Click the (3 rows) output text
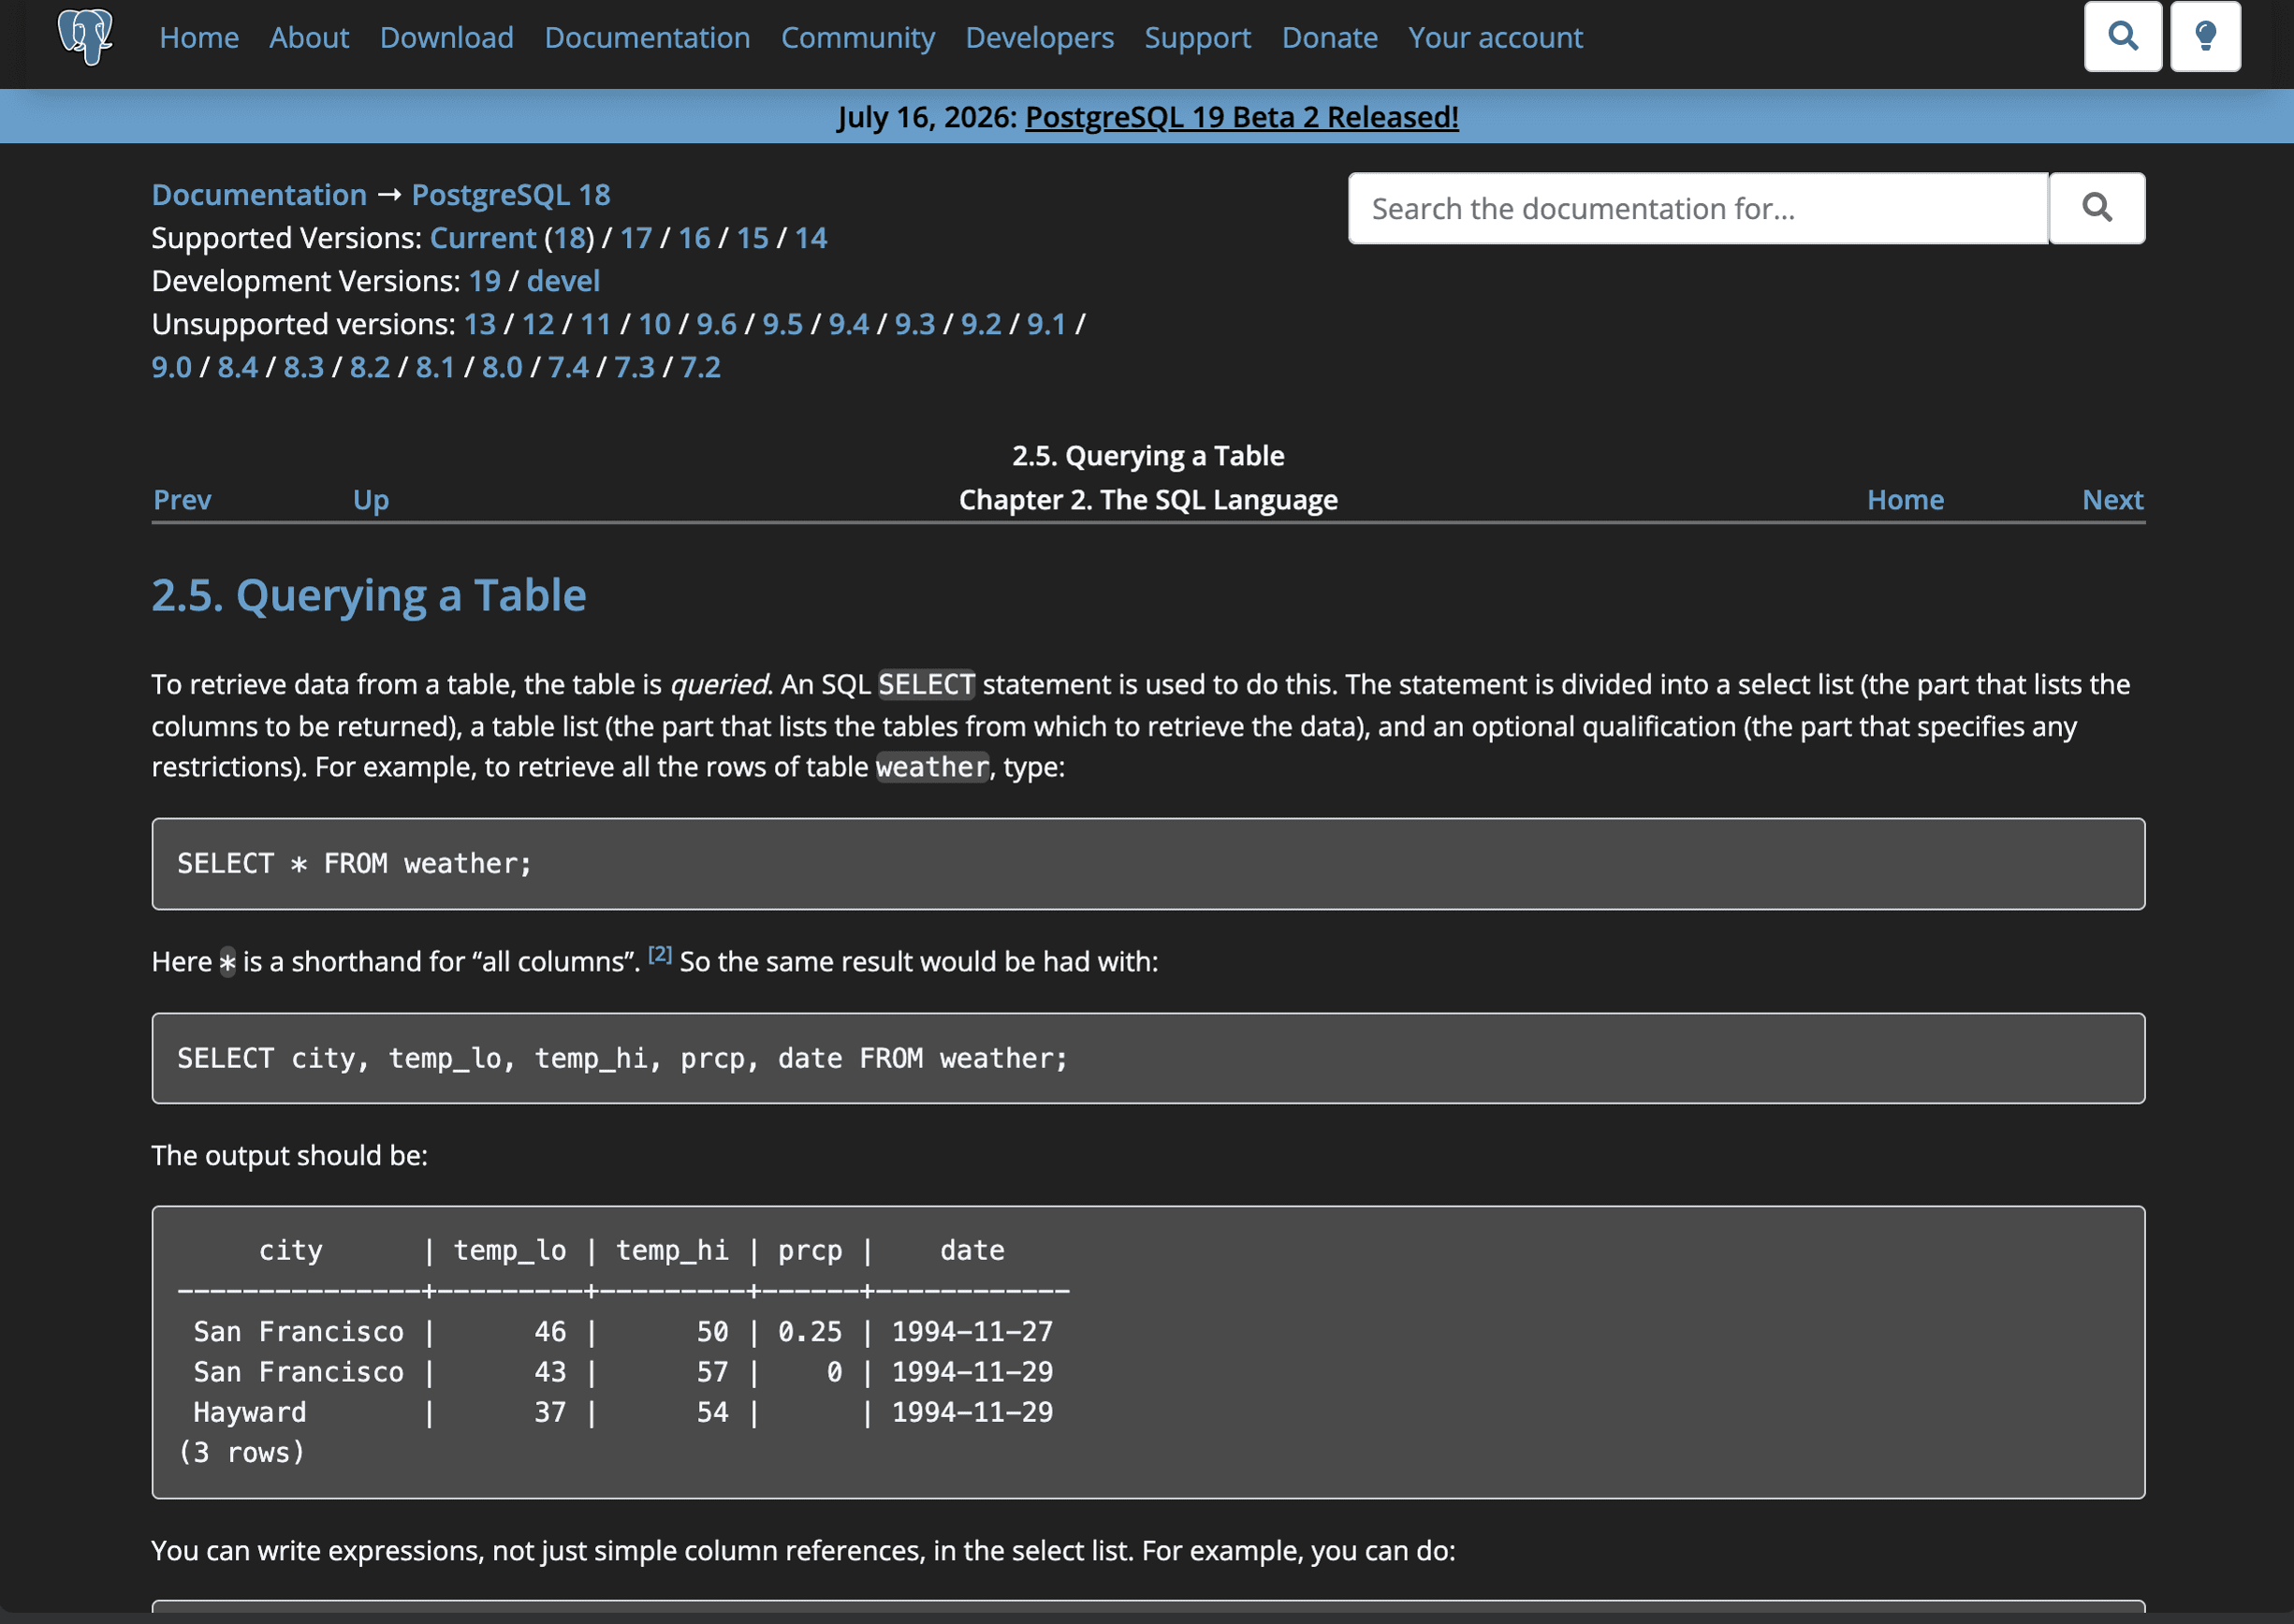Viewport: 2294px width, 1624px height. [241, 1452]
